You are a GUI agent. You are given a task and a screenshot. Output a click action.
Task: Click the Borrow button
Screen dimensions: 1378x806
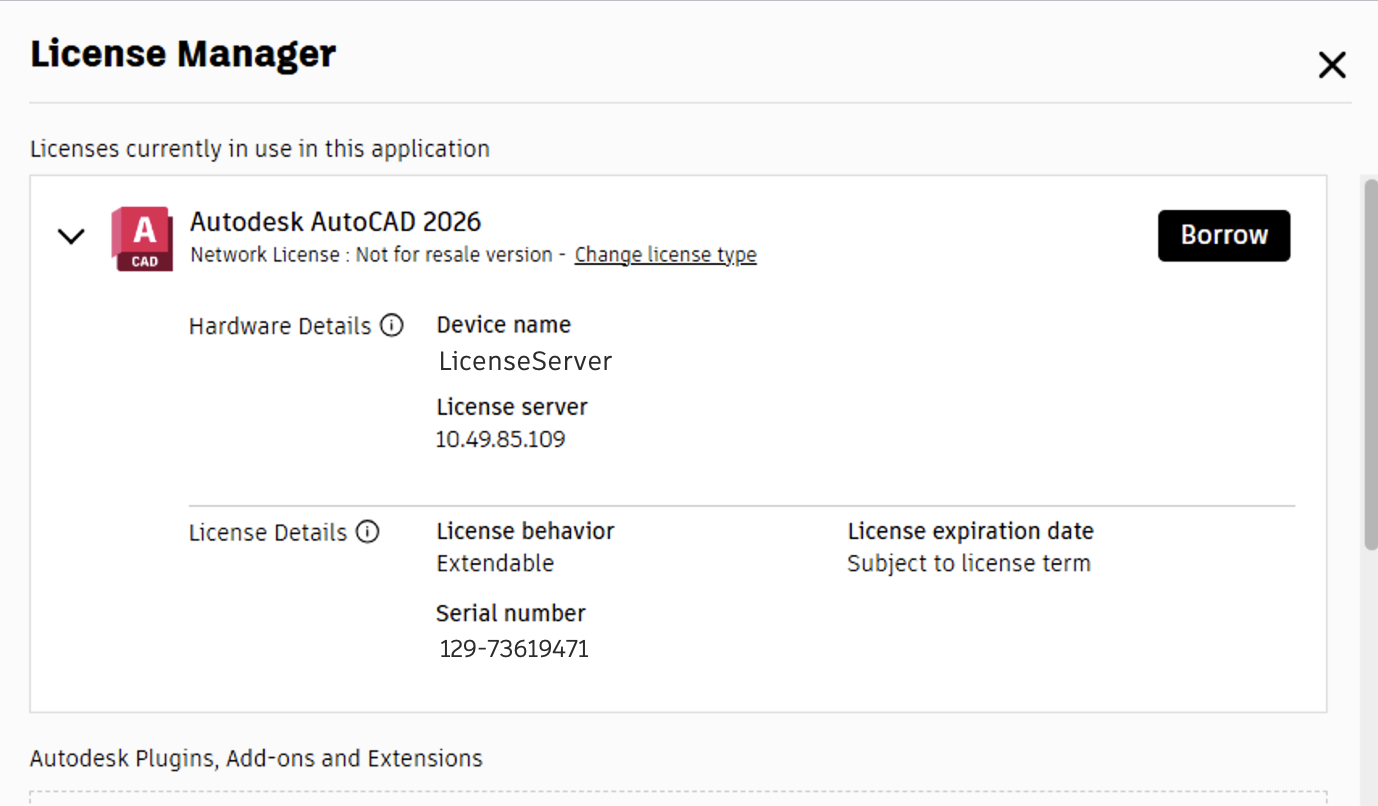1224,235
